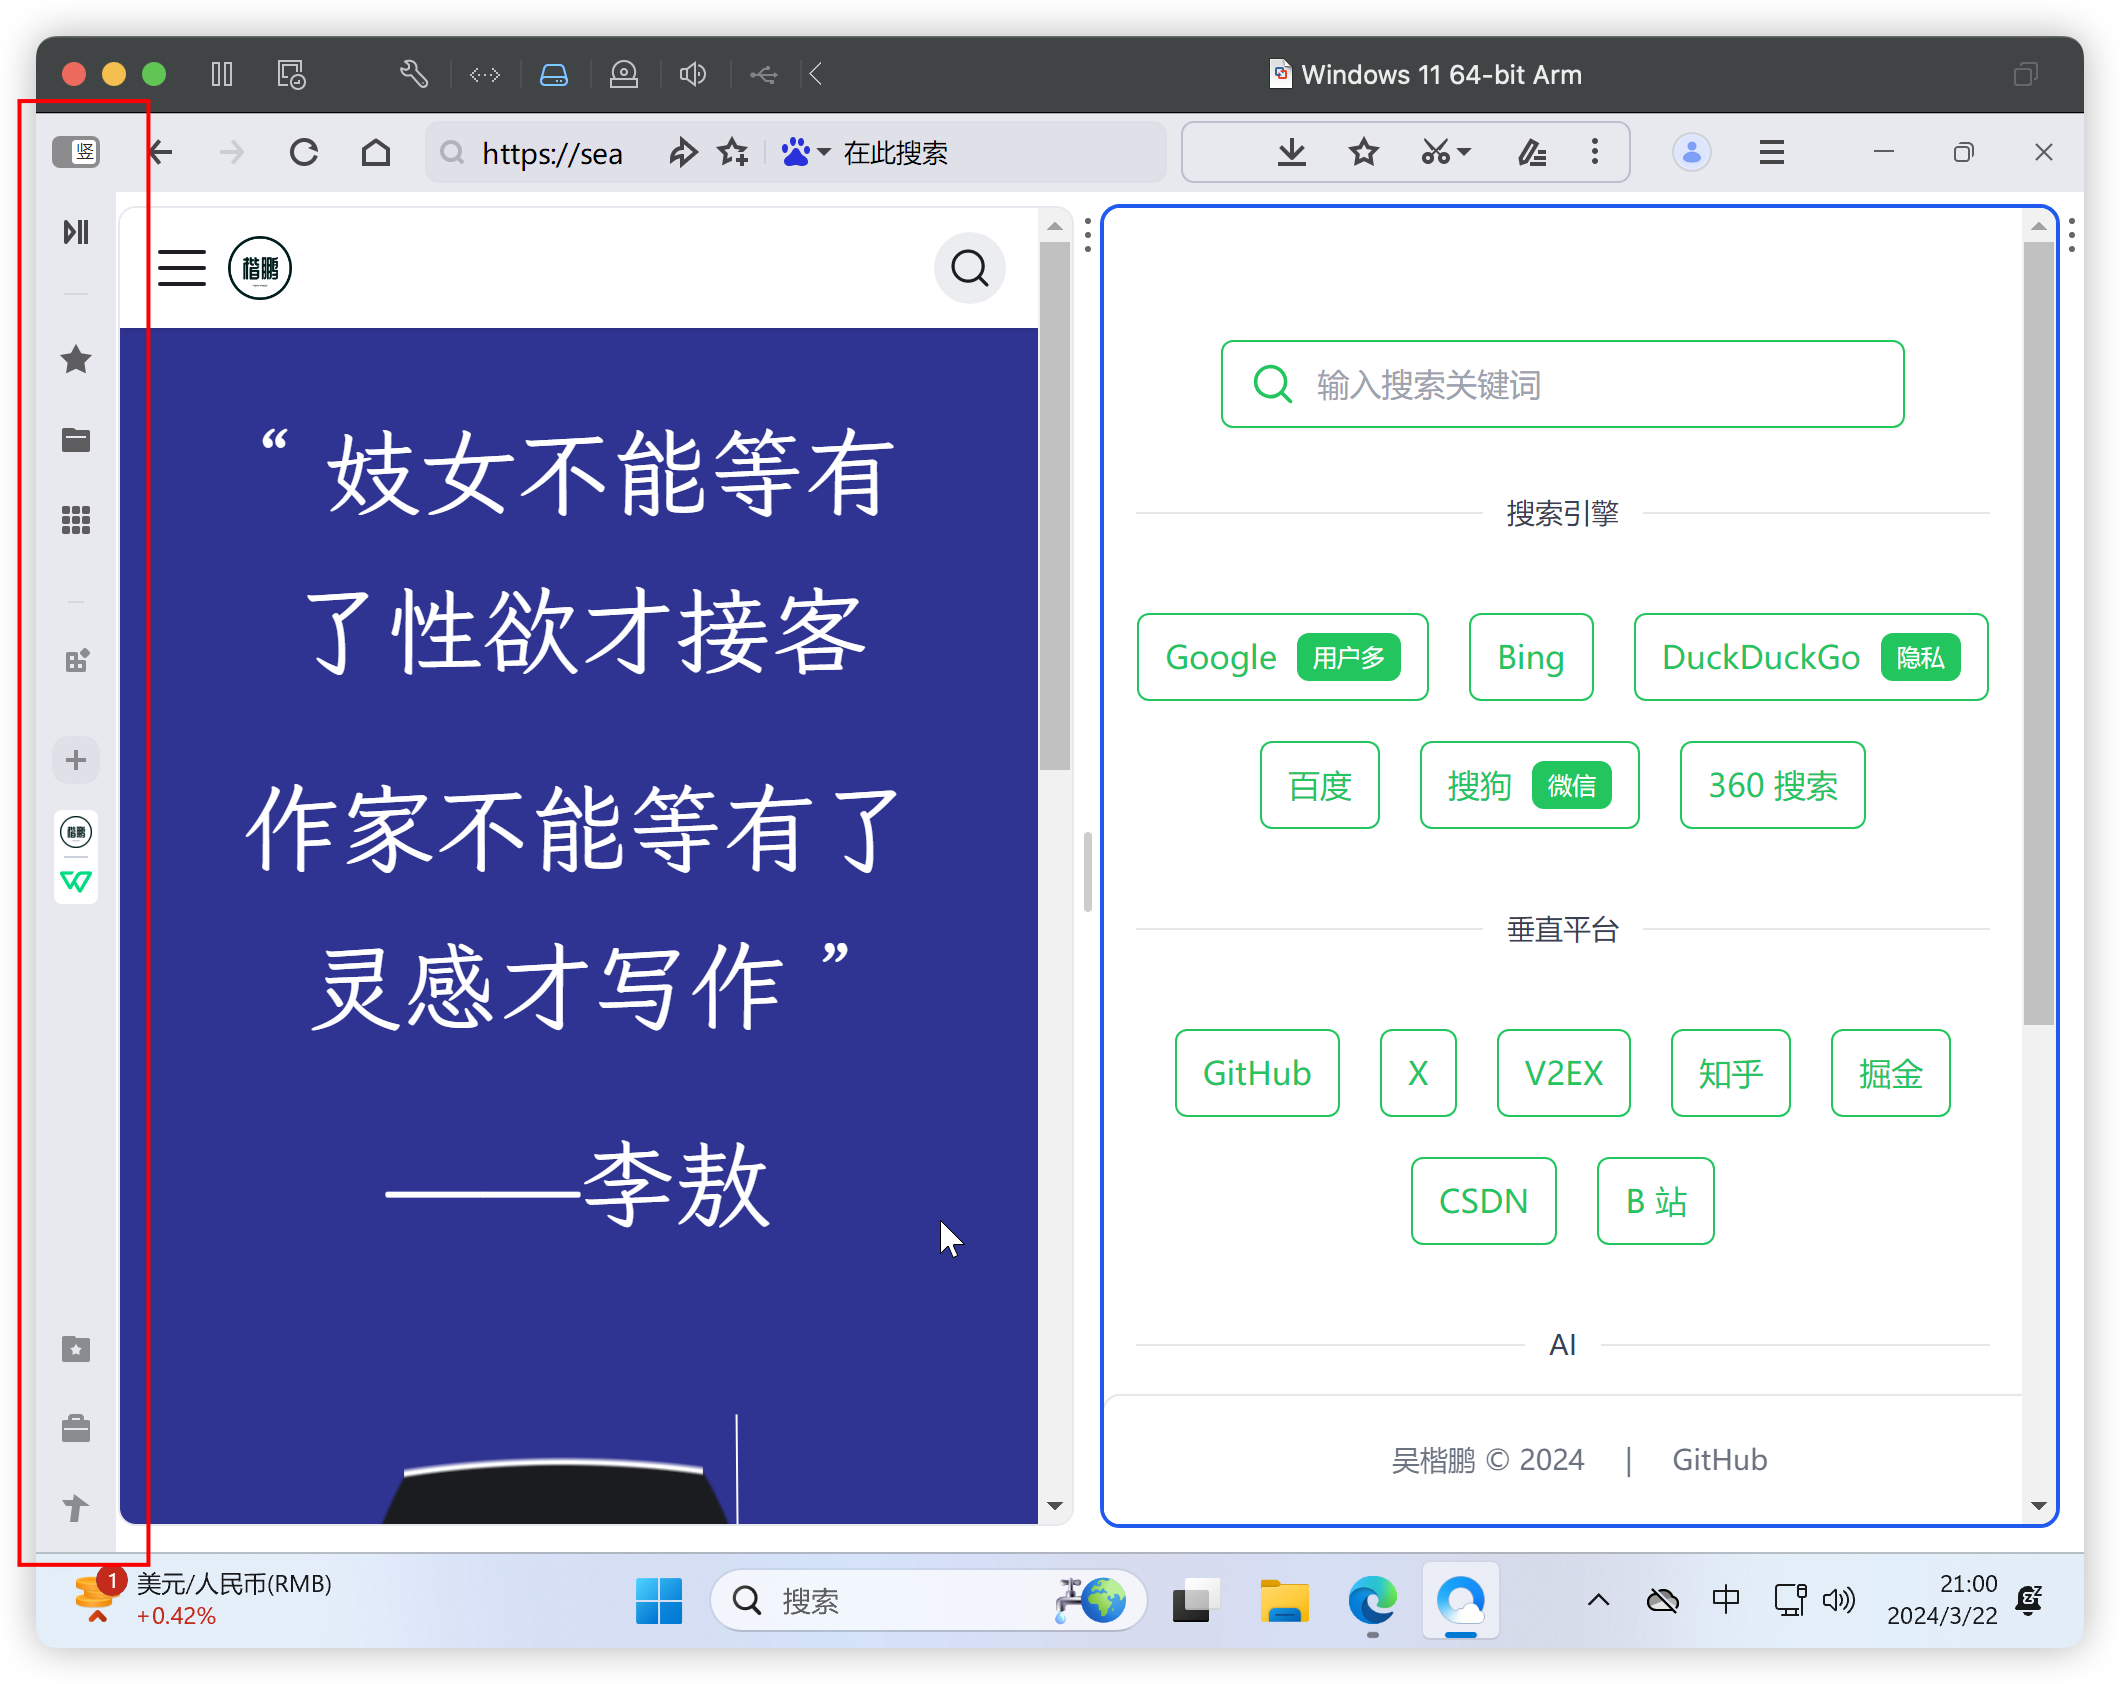Click the 美元/人民币 exchange rate widget
This screenshot has width=2120, height=1684.
click(204, 1599)
